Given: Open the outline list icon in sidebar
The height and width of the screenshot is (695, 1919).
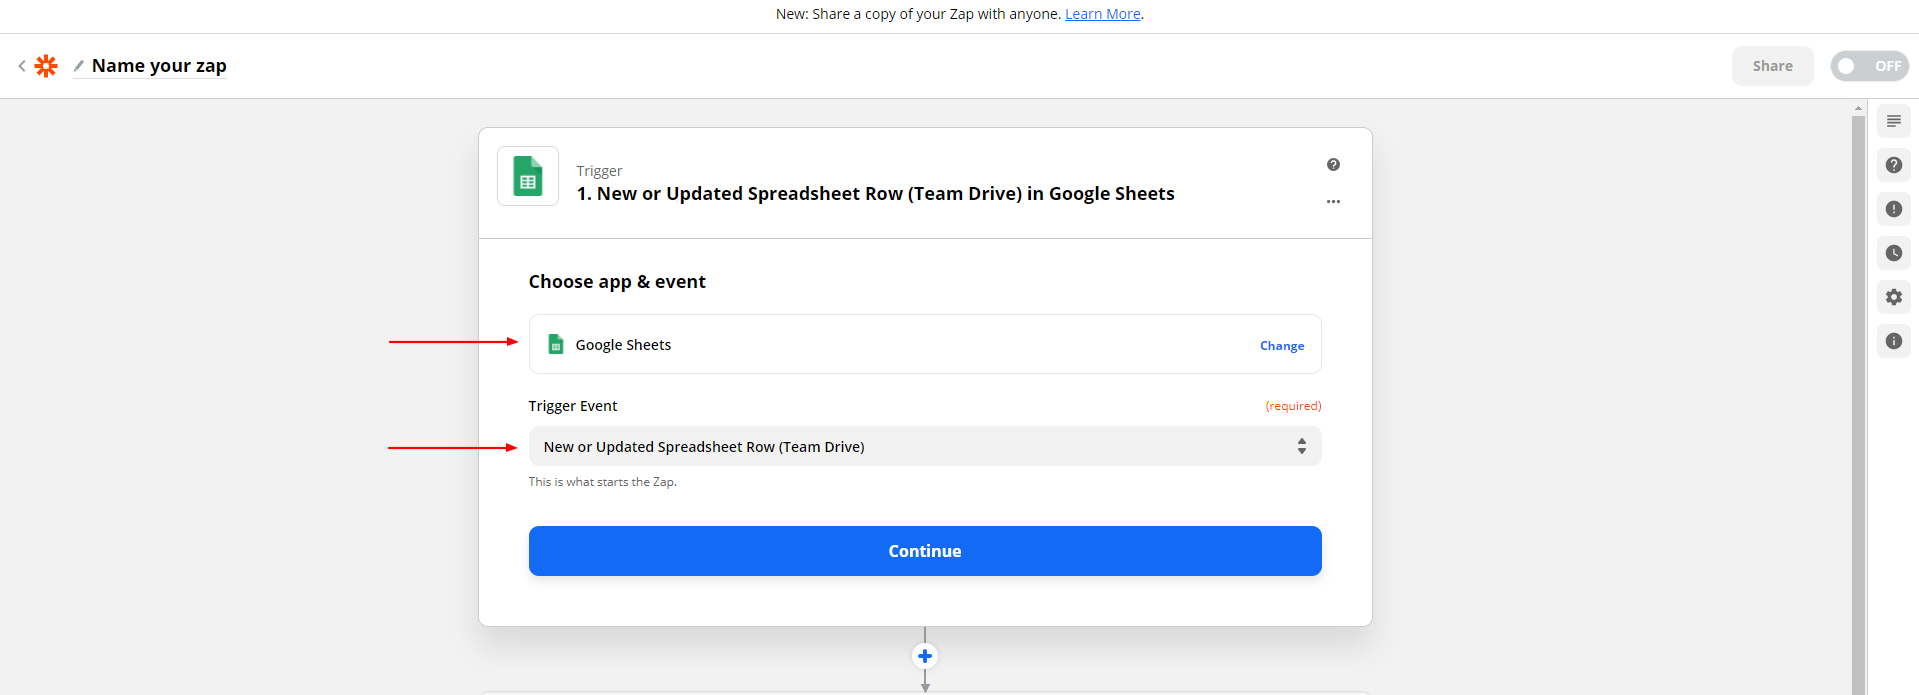Looking at the screenshot, I should coord(1893,121).
